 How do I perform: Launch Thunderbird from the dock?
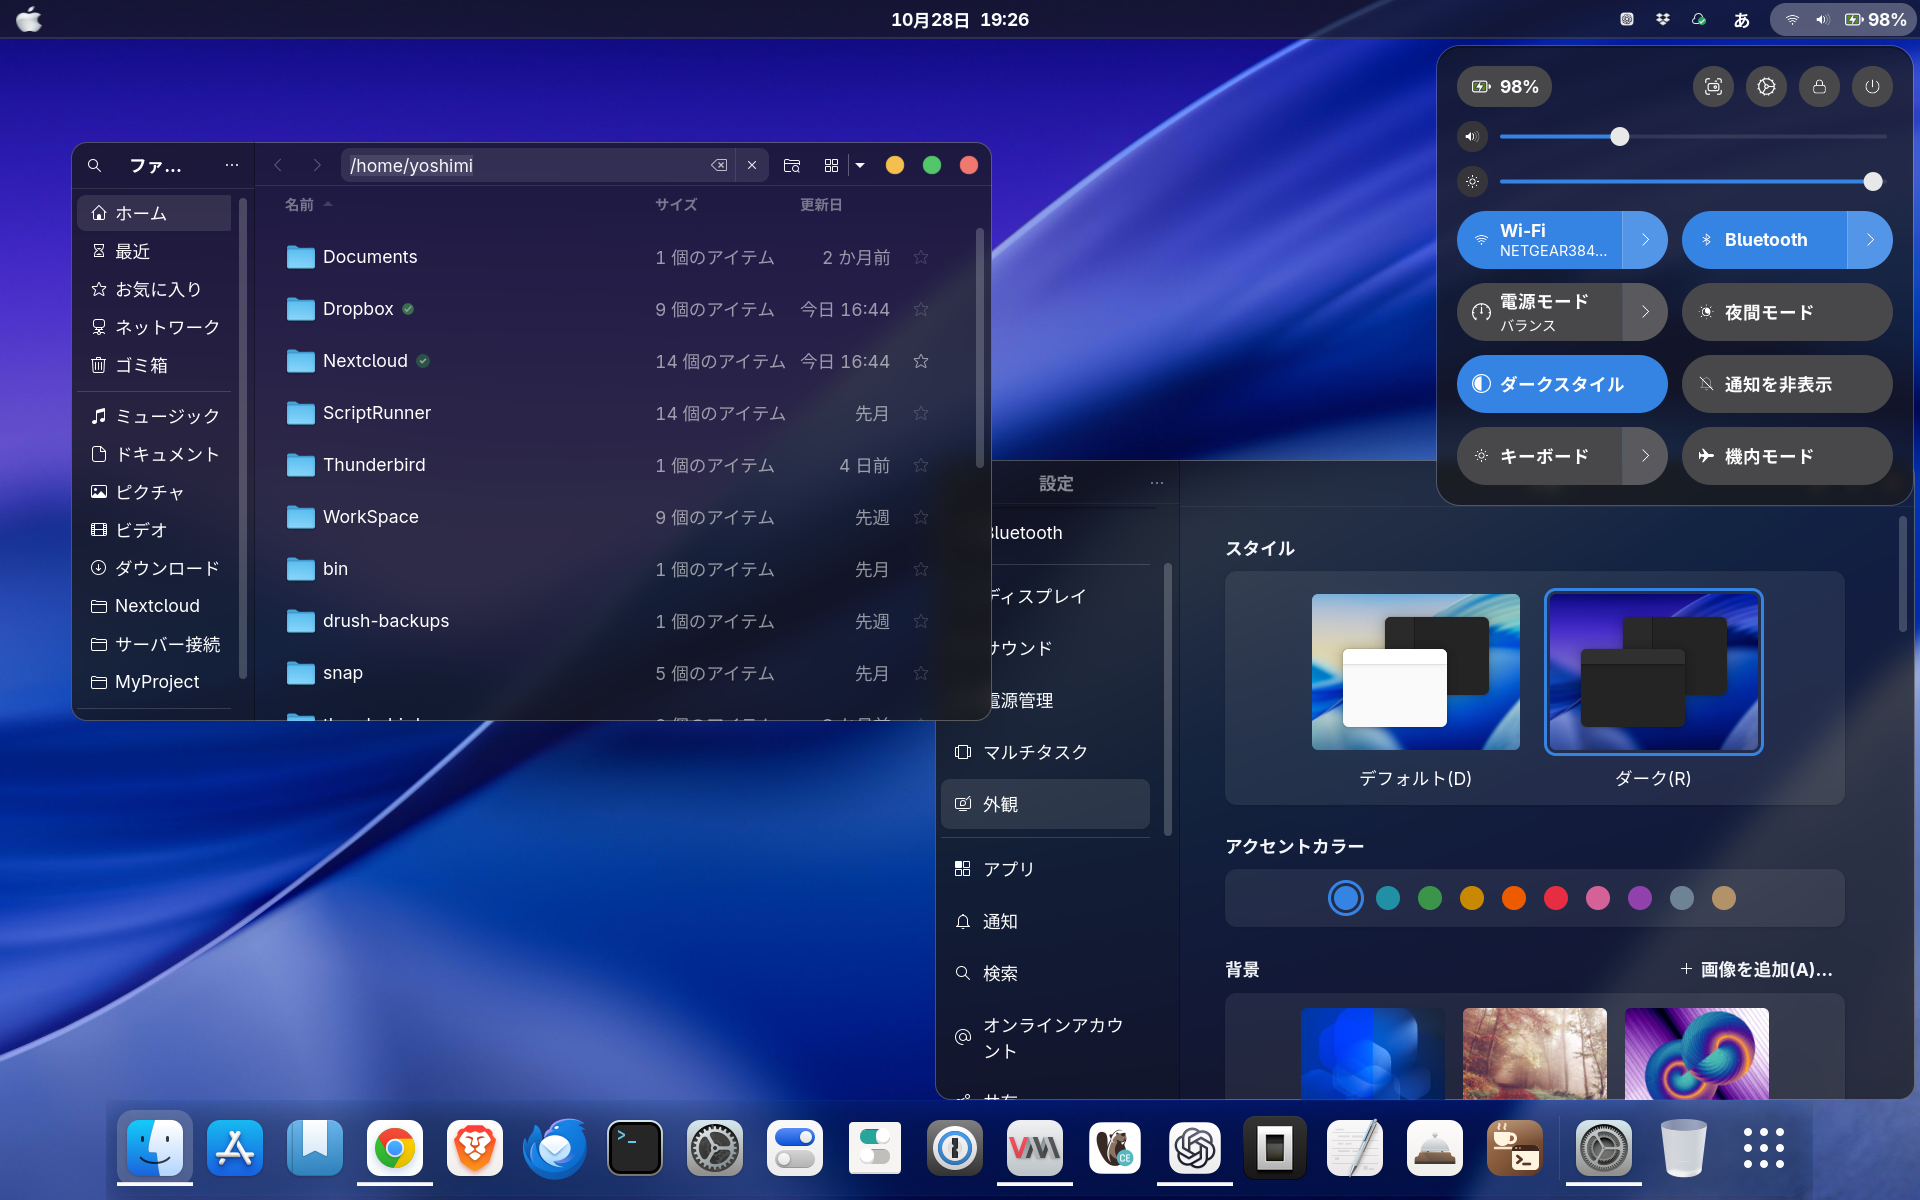click(x=555, y=1148)
